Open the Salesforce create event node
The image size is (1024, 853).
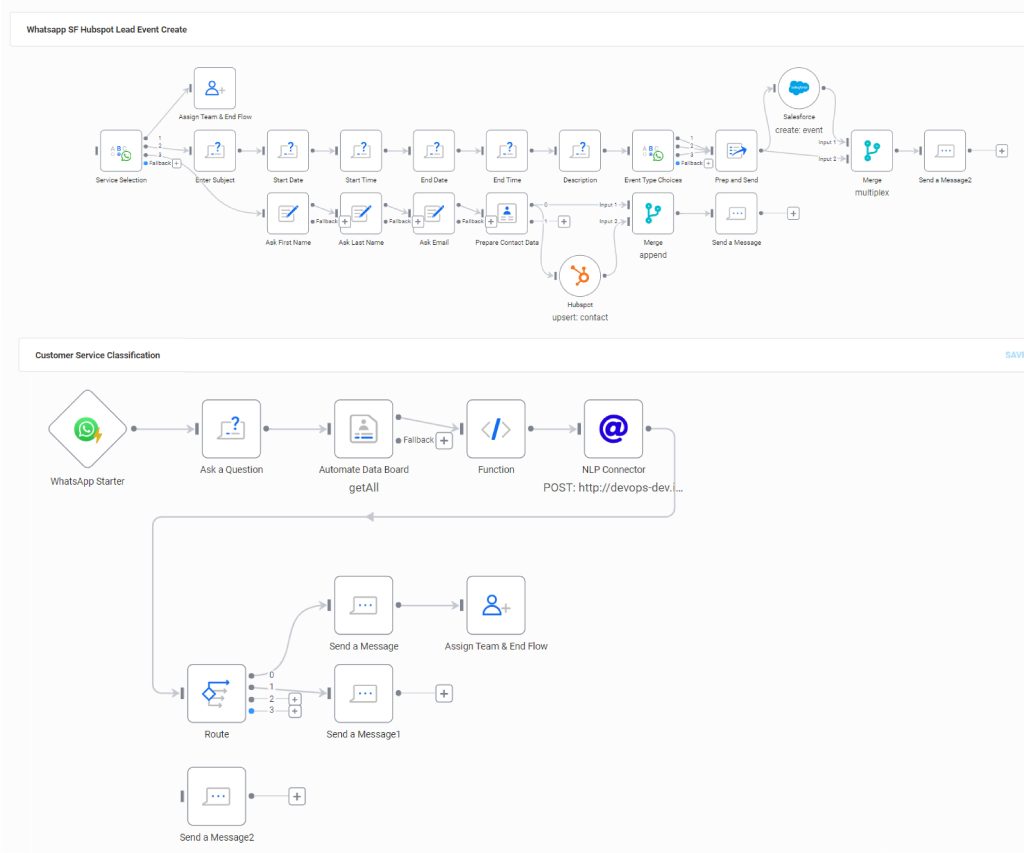pyautogui.click(x=798, y=88)
